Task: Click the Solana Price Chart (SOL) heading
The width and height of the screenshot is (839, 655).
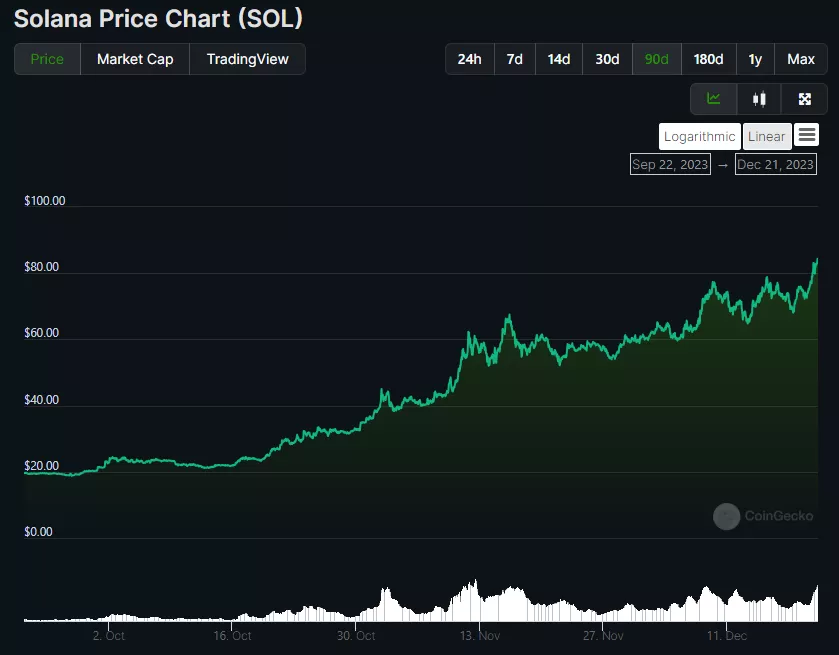Action: coord(158,19)
